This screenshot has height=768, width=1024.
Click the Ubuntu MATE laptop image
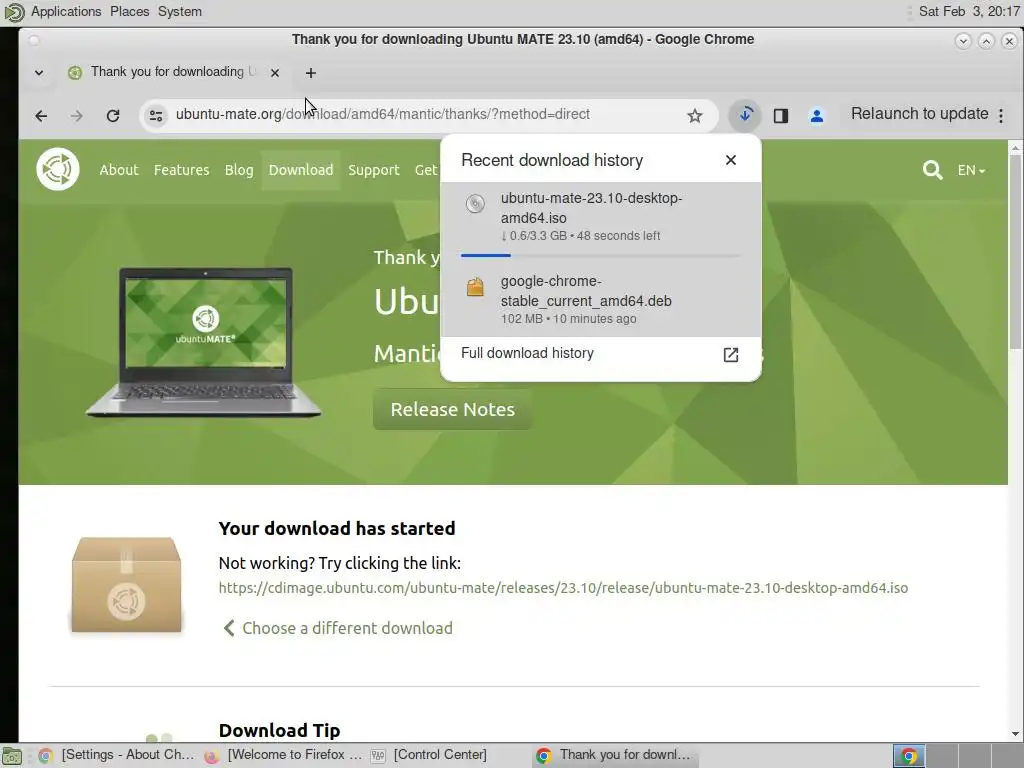coord(203,342)
